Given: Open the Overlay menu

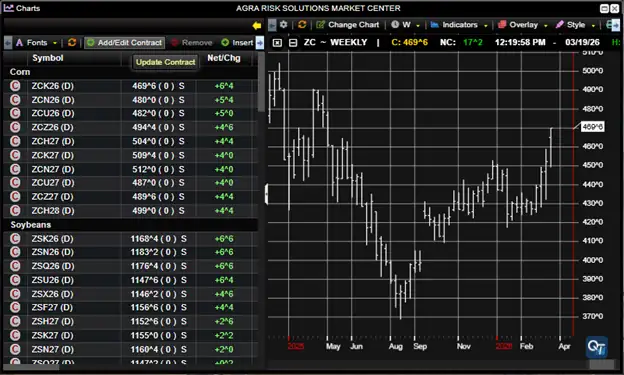Looking at the screenshot, I should [x=523, y=25].
